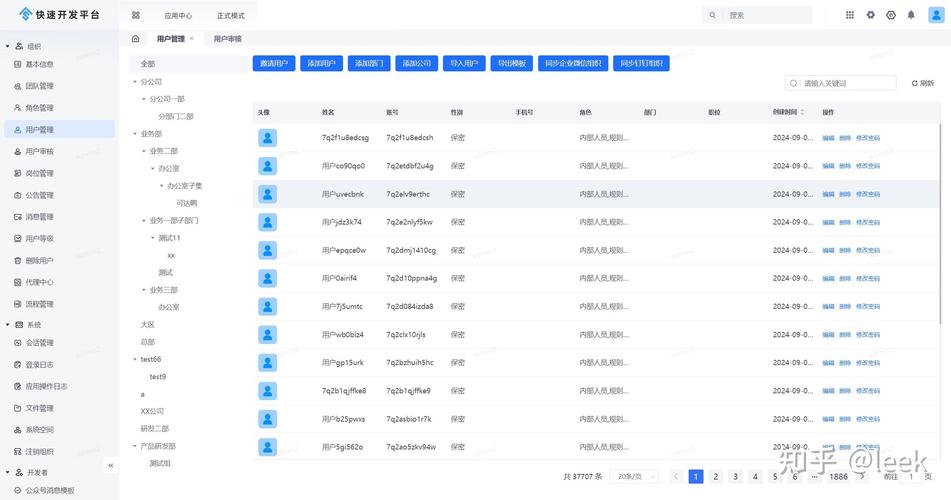Image resolution: width=951 pixels, height=500 pixels.
Task: Focus the top header 搜索 search box
Action: (x=757, y=15)
